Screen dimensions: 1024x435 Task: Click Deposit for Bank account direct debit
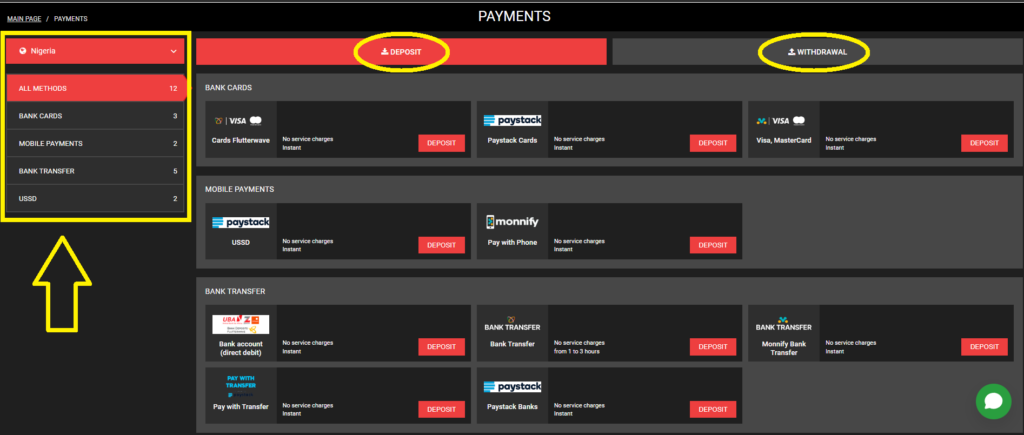(x=441, y=347)
